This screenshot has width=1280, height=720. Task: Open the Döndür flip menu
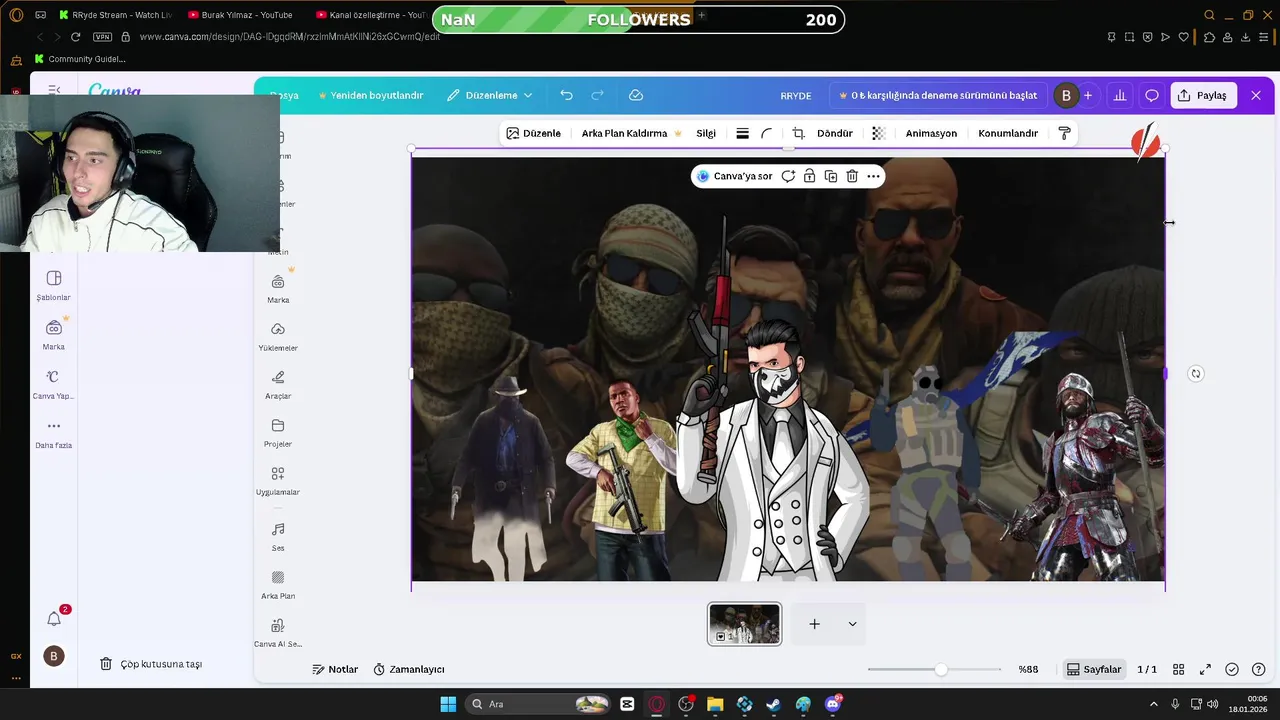(835, 133)
